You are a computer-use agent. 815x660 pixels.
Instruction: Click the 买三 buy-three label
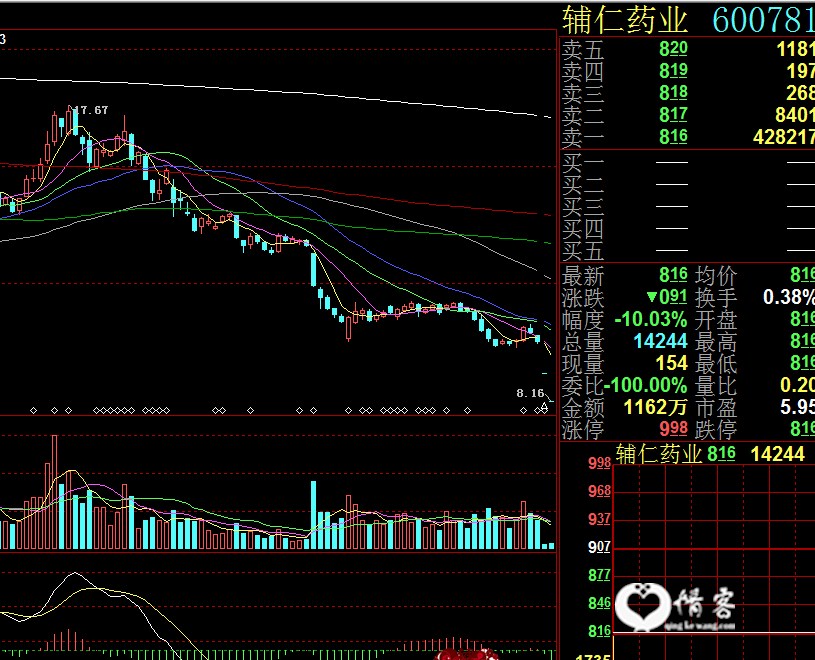pyautogui.click(x=583, y=207)
